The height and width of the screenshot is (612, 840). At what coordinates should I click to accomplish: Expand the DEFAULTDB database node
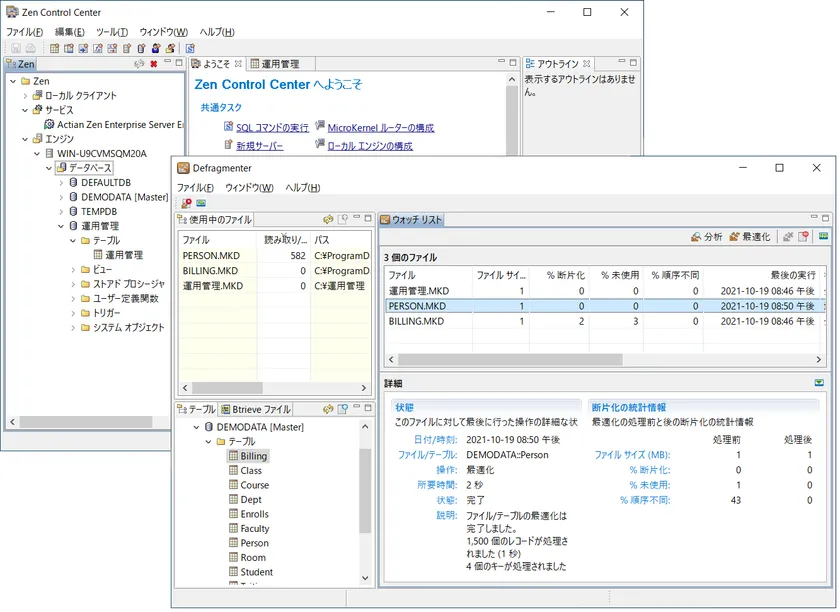[61, 183]
